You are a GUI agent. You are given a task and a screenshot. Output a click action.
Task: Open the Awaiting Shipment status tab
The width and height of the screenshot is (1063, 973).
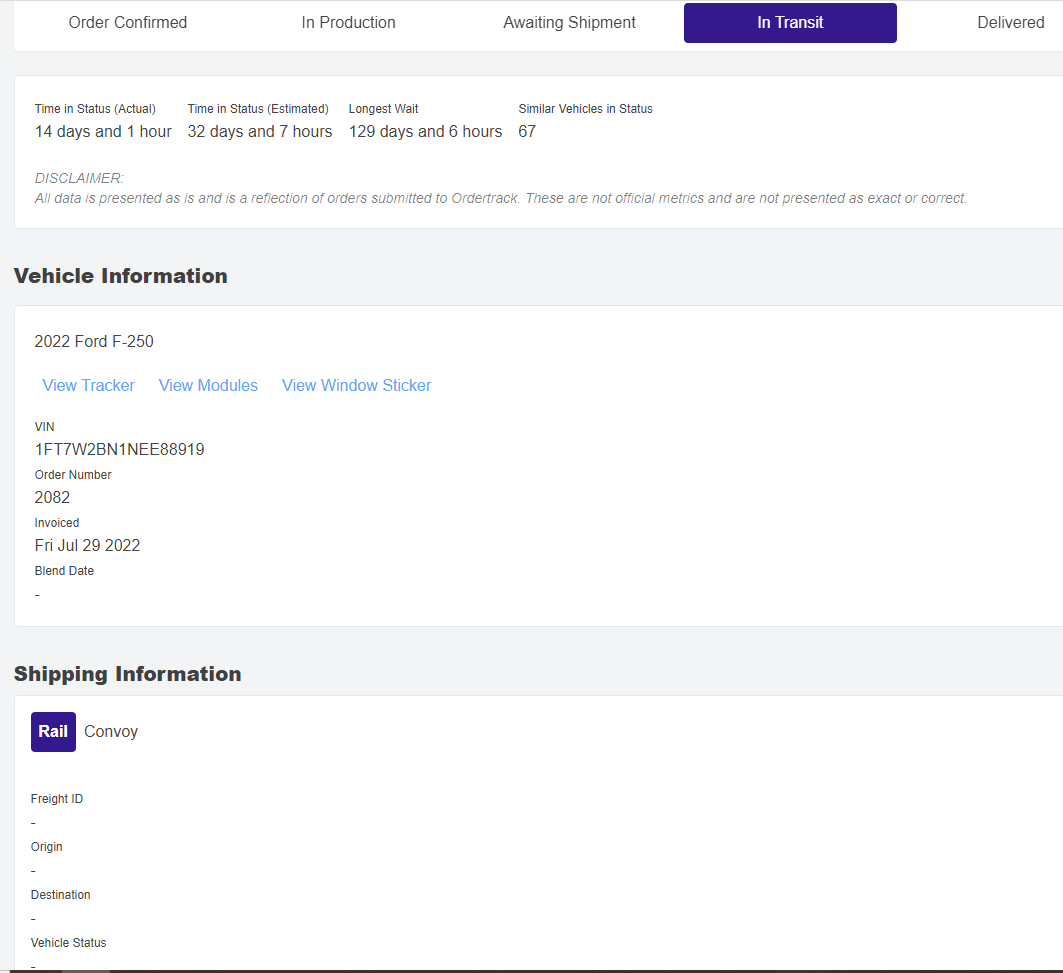569,23
